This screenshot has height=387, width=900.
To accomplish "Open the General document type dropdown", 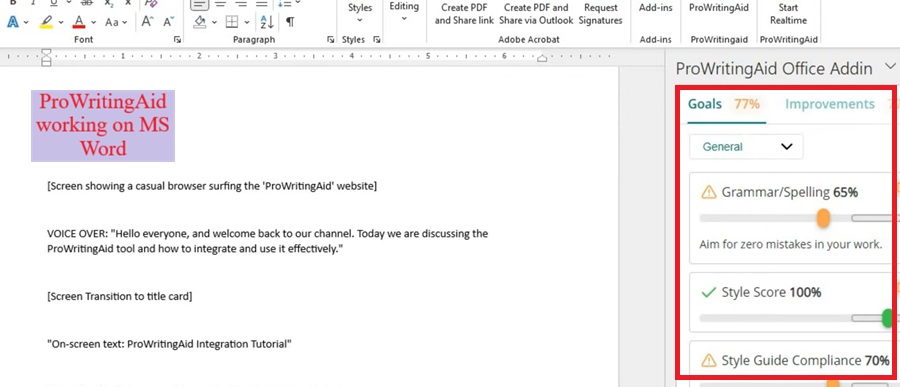I will click(x=746, y=146).
